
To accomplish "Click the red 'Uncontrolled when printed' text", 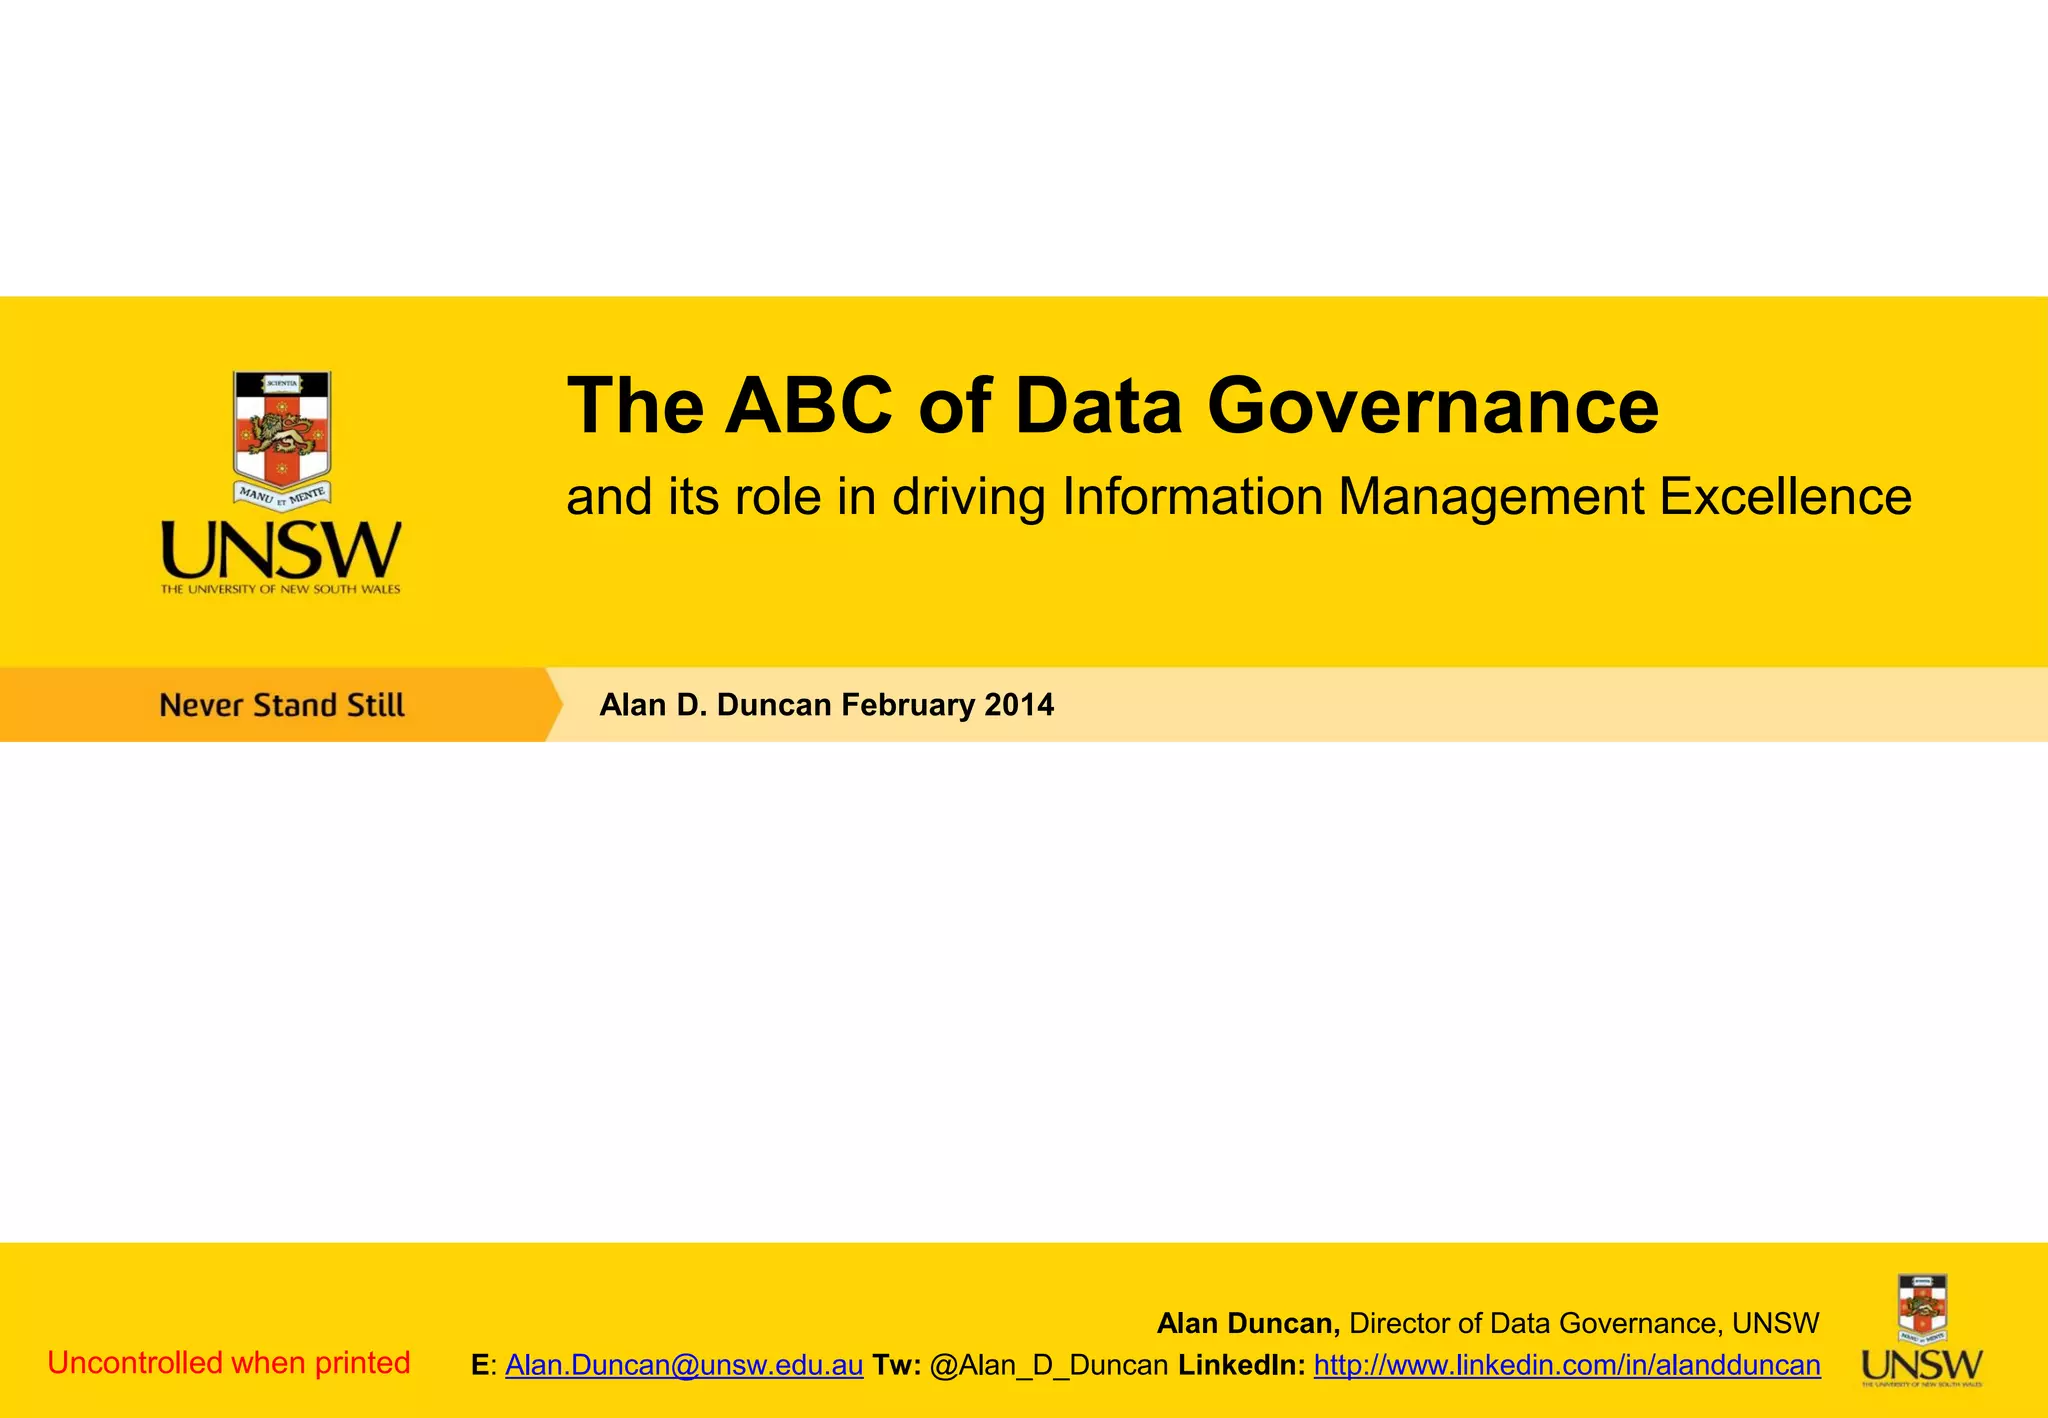I will 229,1363.
